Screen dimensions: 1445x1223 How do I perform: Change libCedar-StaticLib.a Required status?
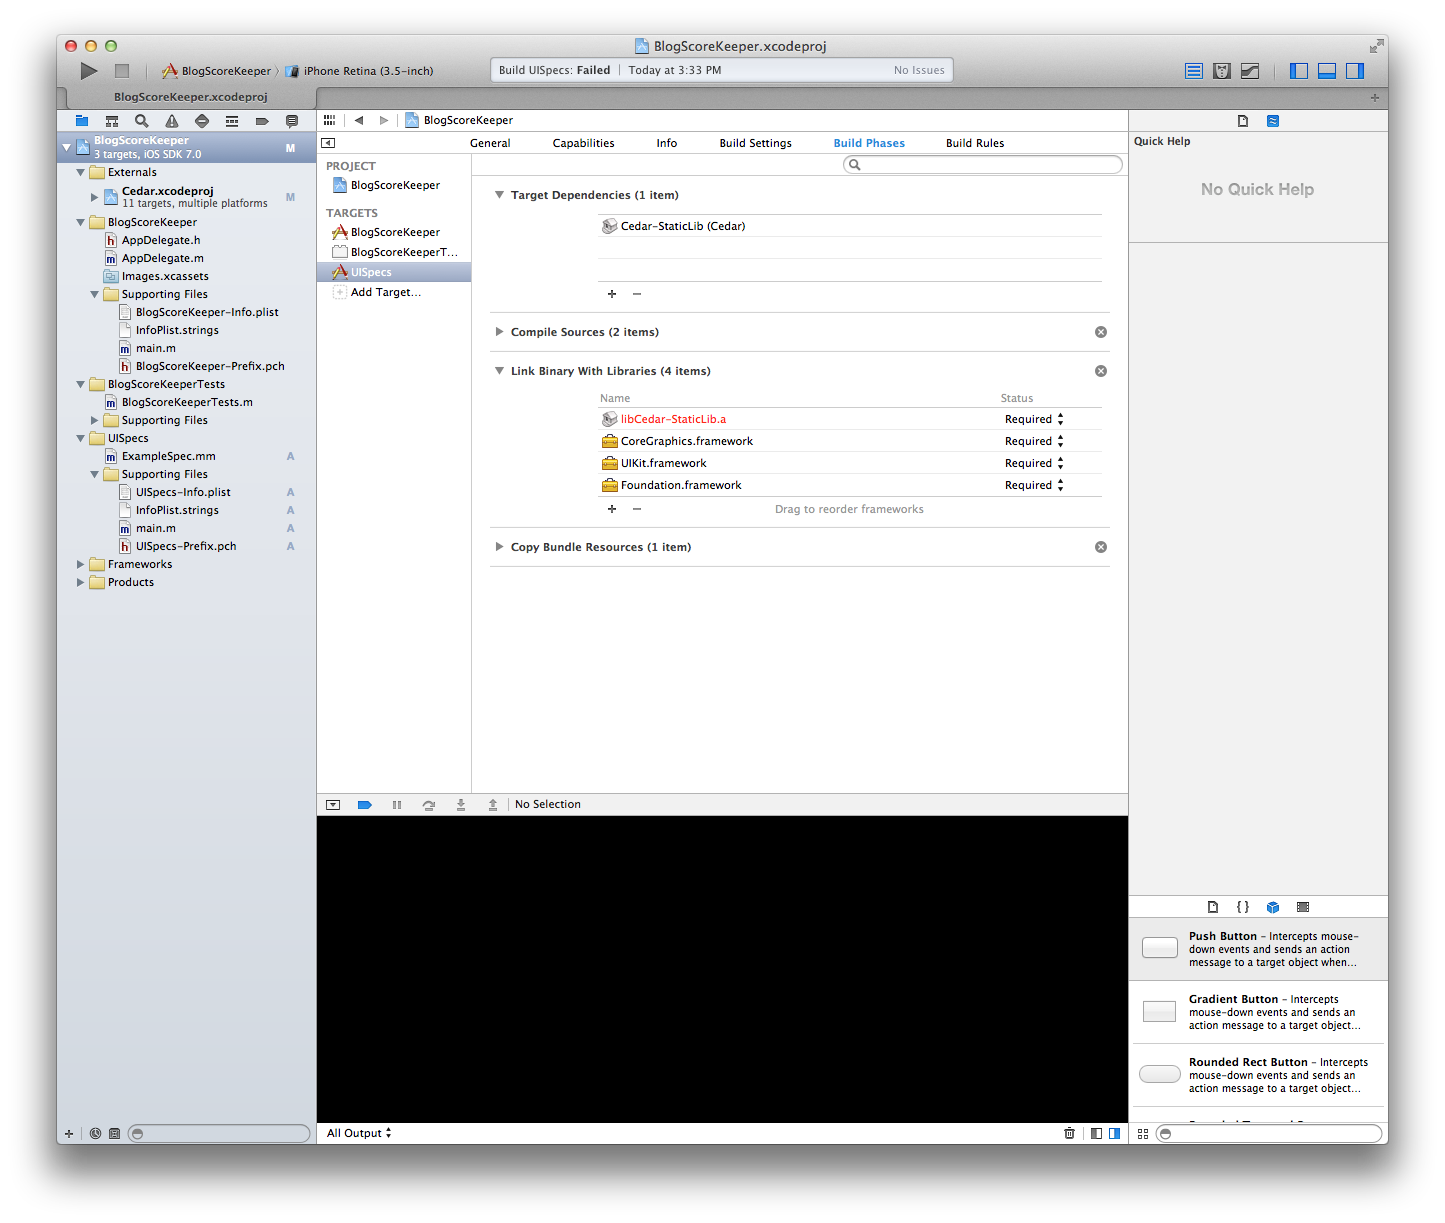click(1034, 419)
